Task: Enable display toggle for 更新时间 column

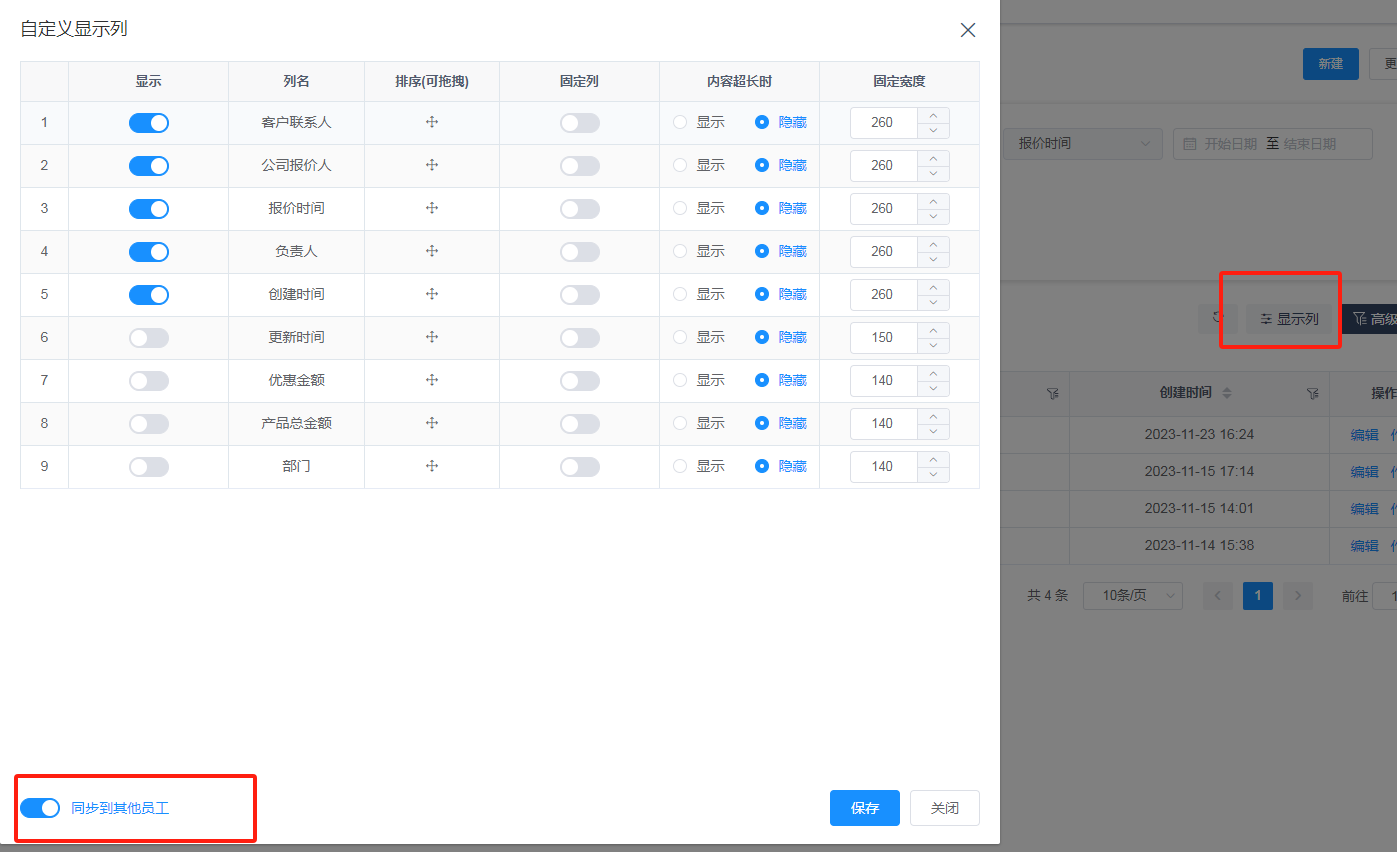Action: (x=149, y=338)
